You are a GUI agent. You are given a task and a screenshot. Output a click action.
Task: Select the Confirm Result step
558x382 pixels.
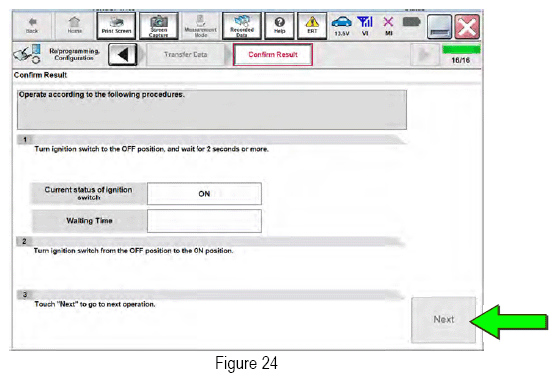[273, 54]
